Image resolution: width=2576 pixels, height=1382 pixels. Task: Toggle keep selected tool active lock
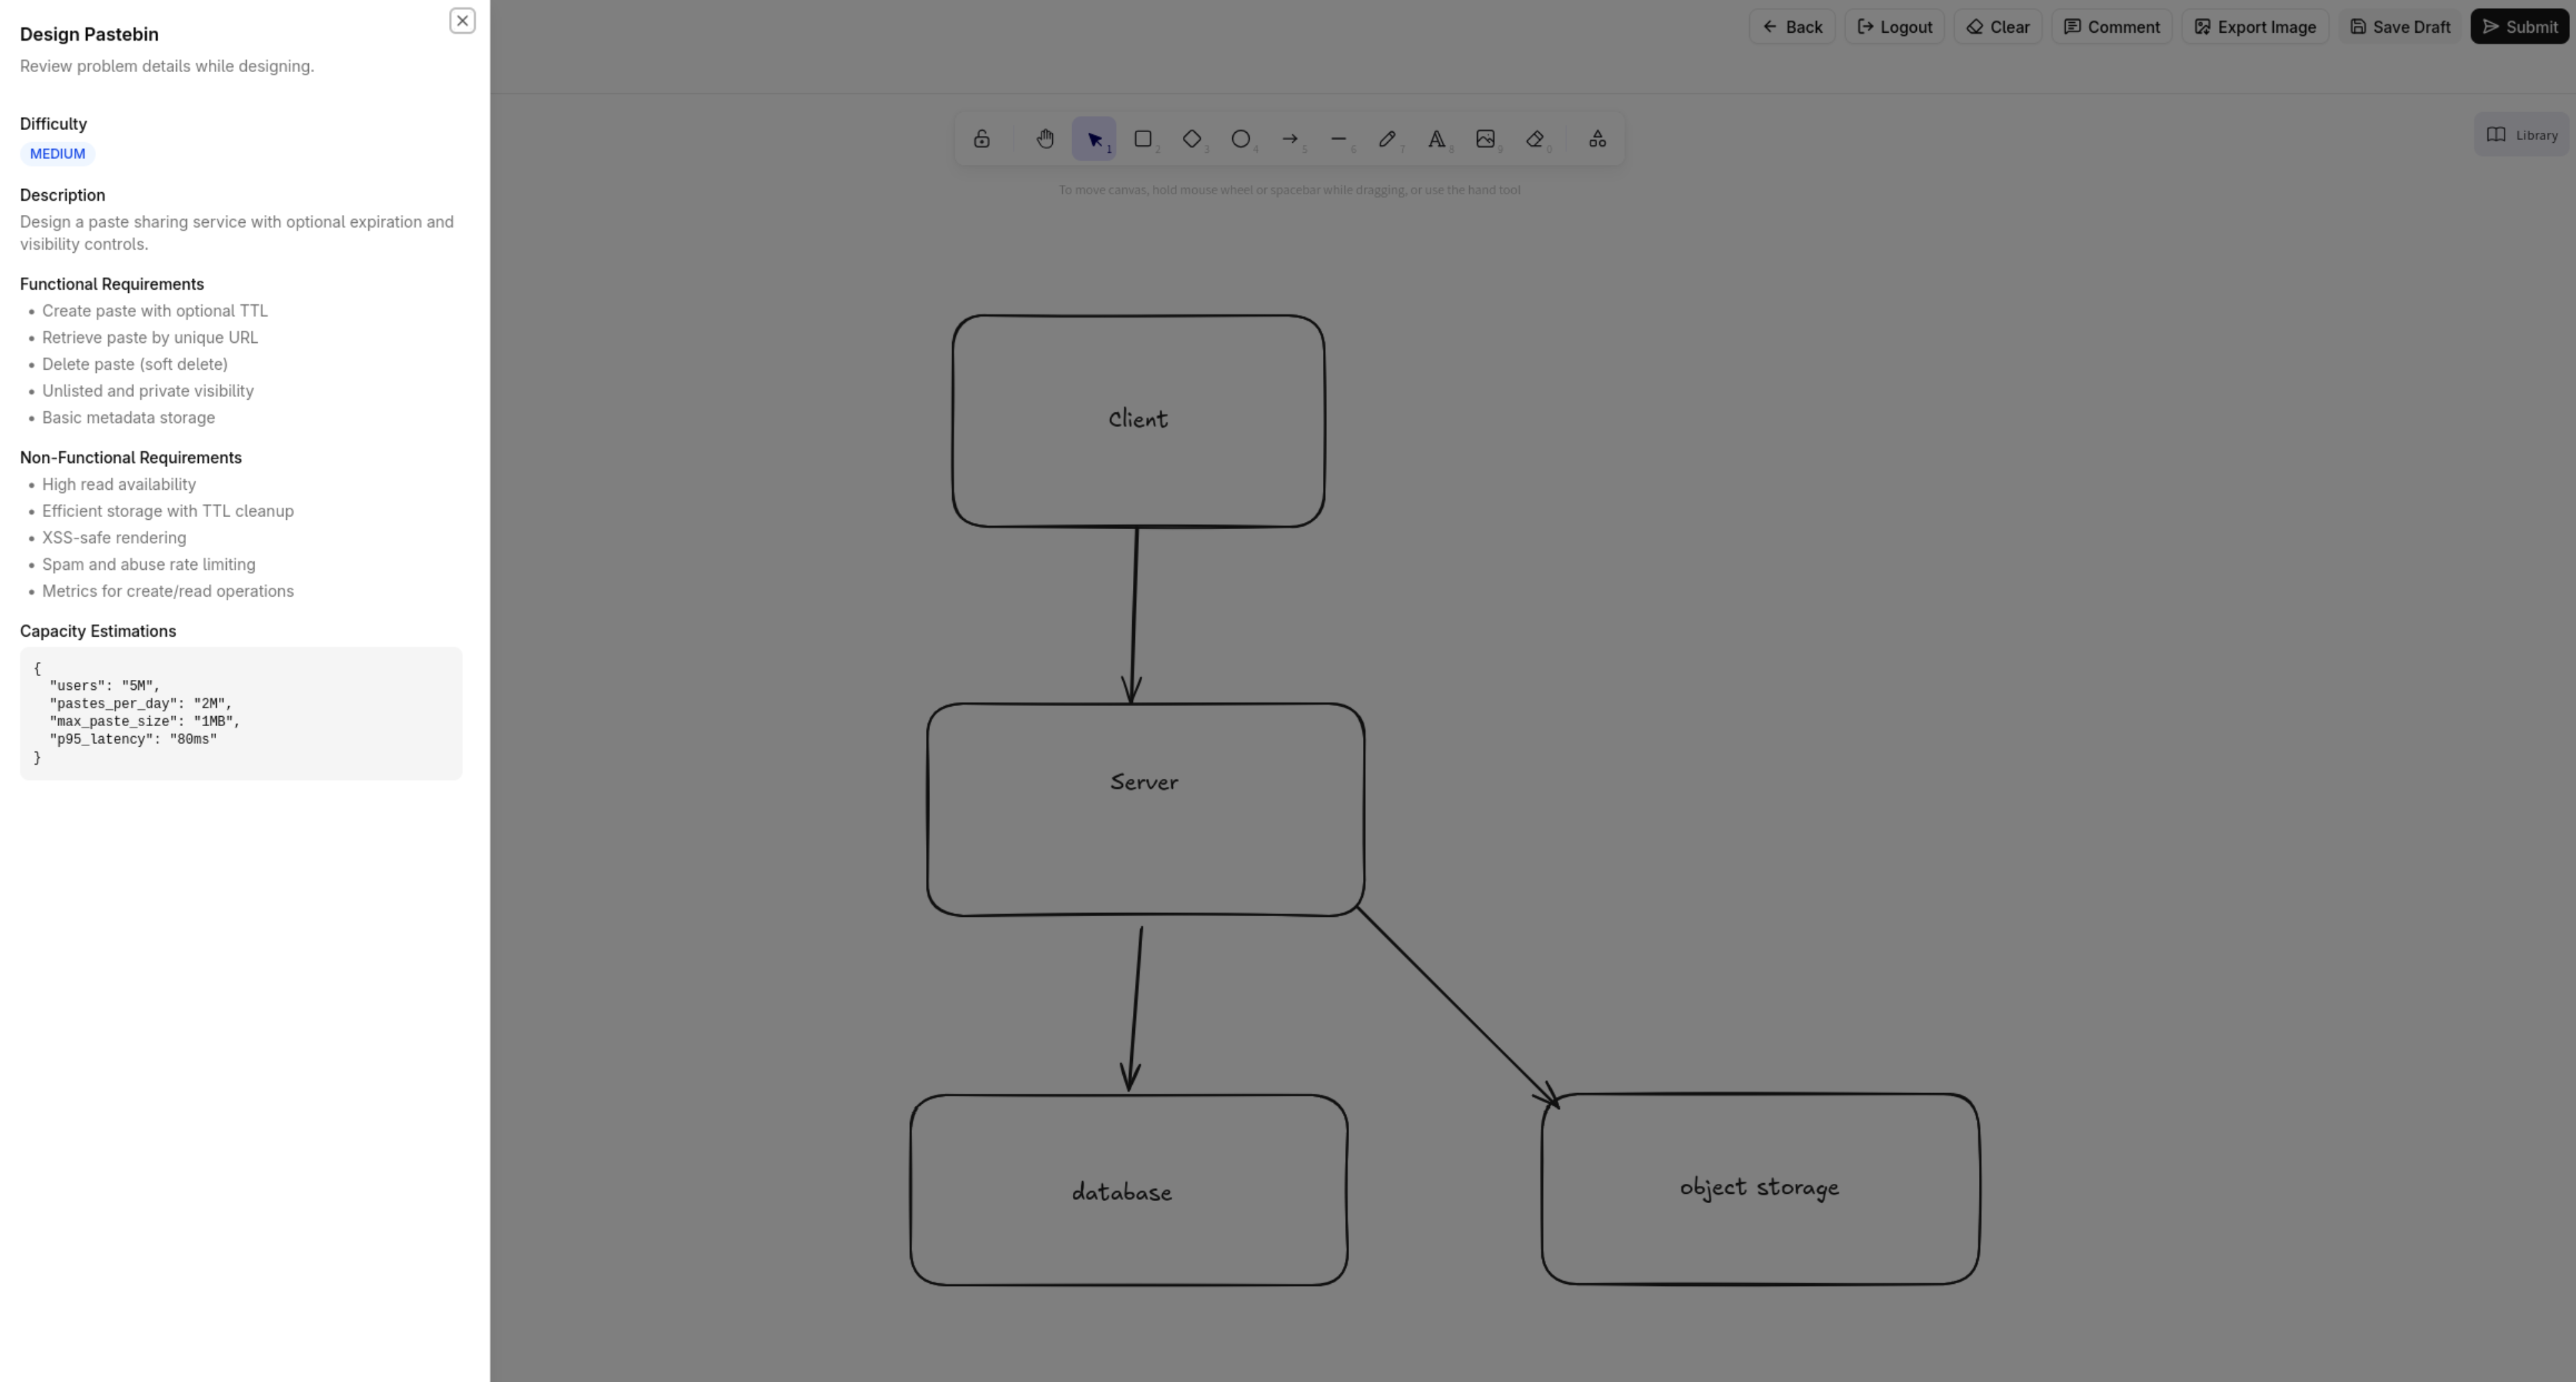(982, 138)
